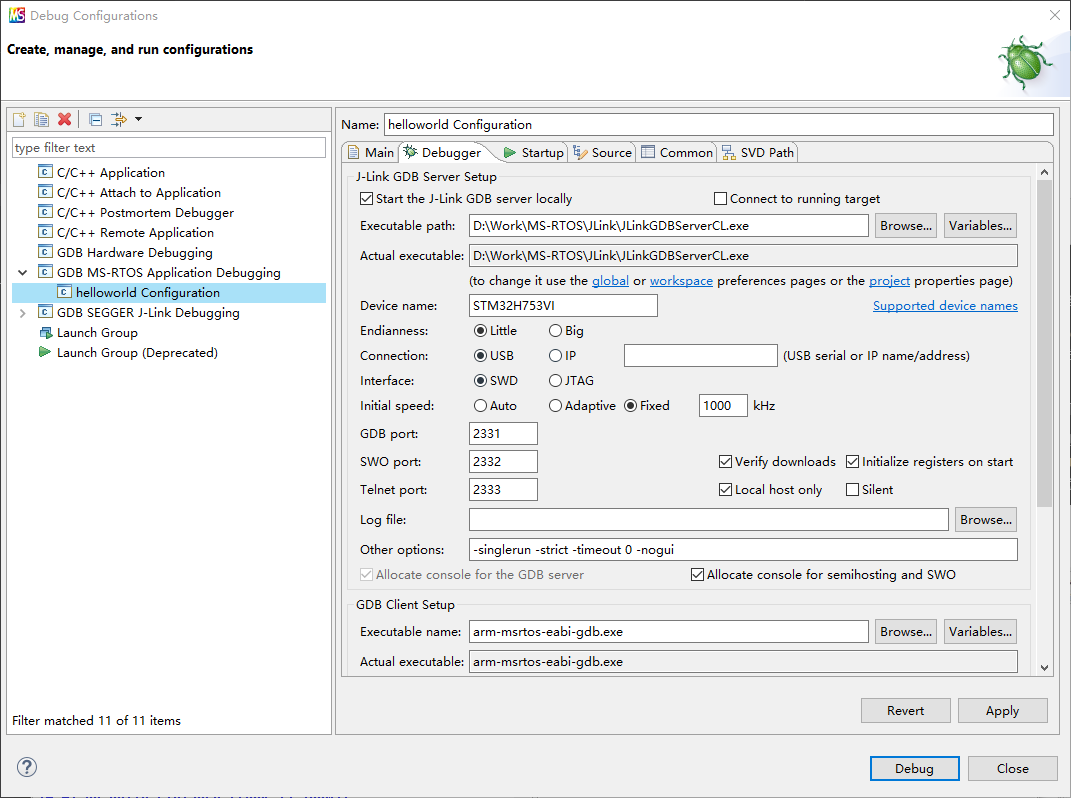Enable Connect to running target checkbox

point(720,198)
